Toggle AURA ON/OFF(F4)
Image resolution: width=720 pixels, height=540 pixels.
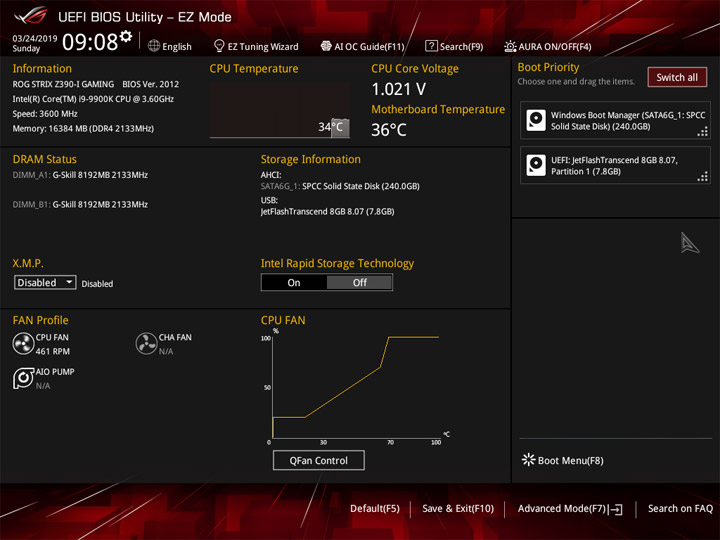pyautogui.click(x=555, y=46)
